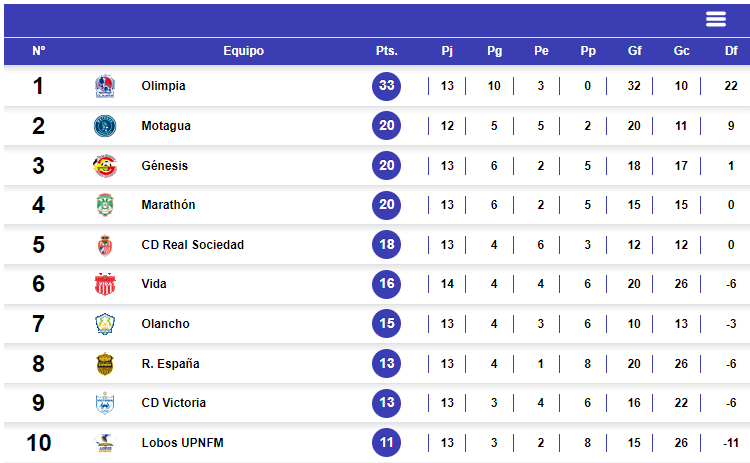Click Olimpia's 33 points badge

click(x=386, y=86)
